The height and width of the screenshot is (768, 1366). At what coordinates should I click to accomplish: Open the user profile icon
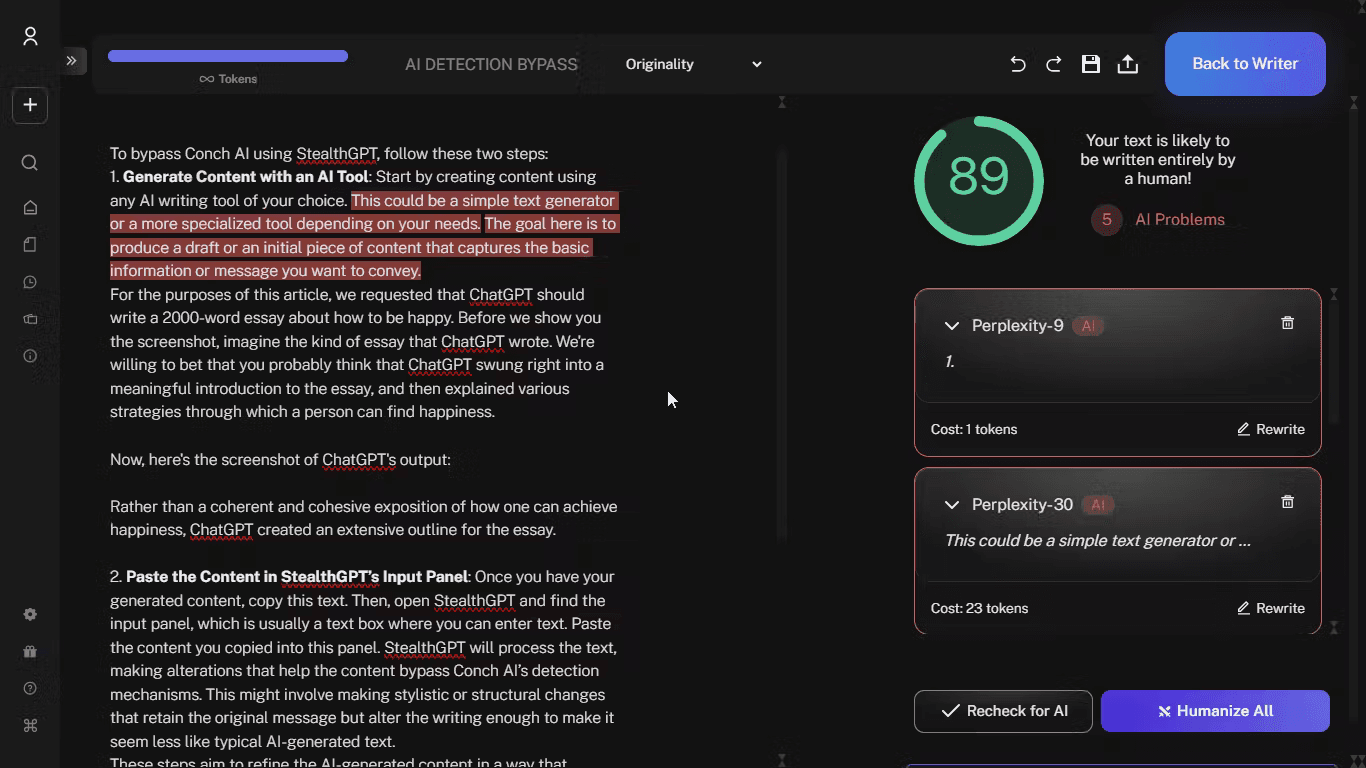[x=30, y=37]
